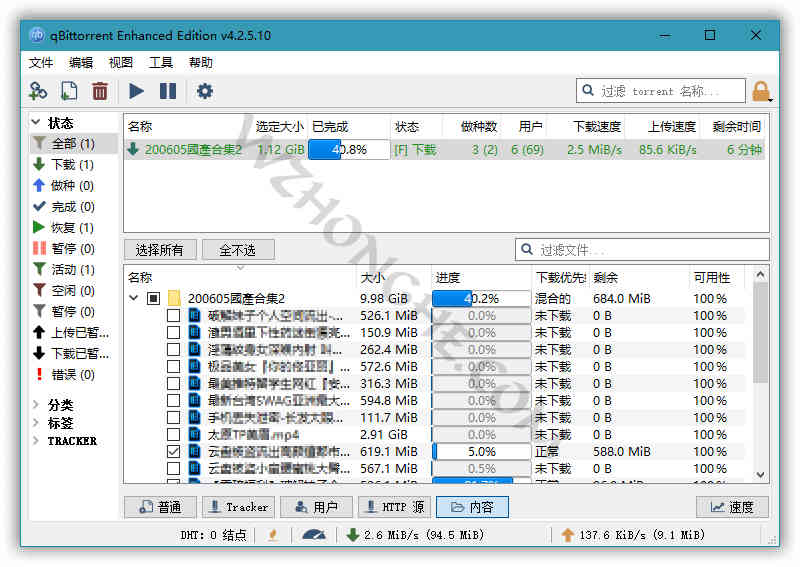Select the 空闲 (0) status filter
The width and height of the screenshot is (800, 567).
point(63,290)
